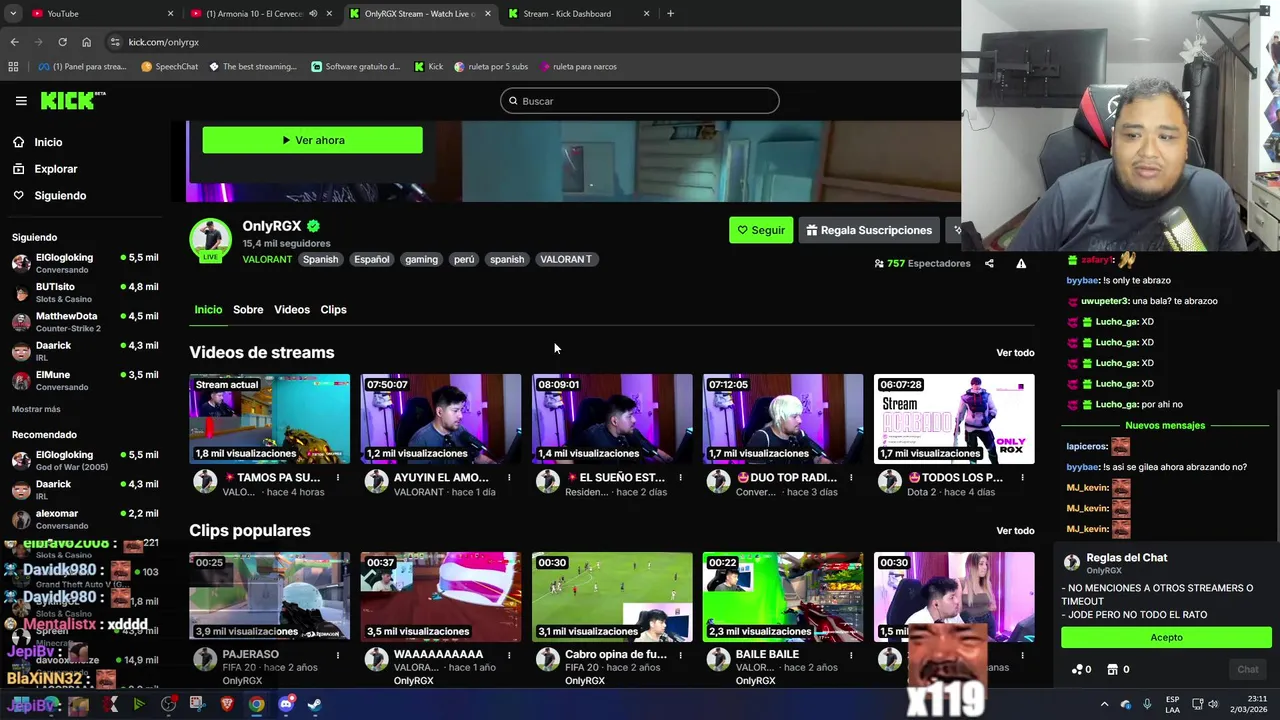Click Ver todo beside Videos de streams
Image resolution: width=1280 pixels, height=720 pixels.
pyautogui.click(x=1015, y=353)
